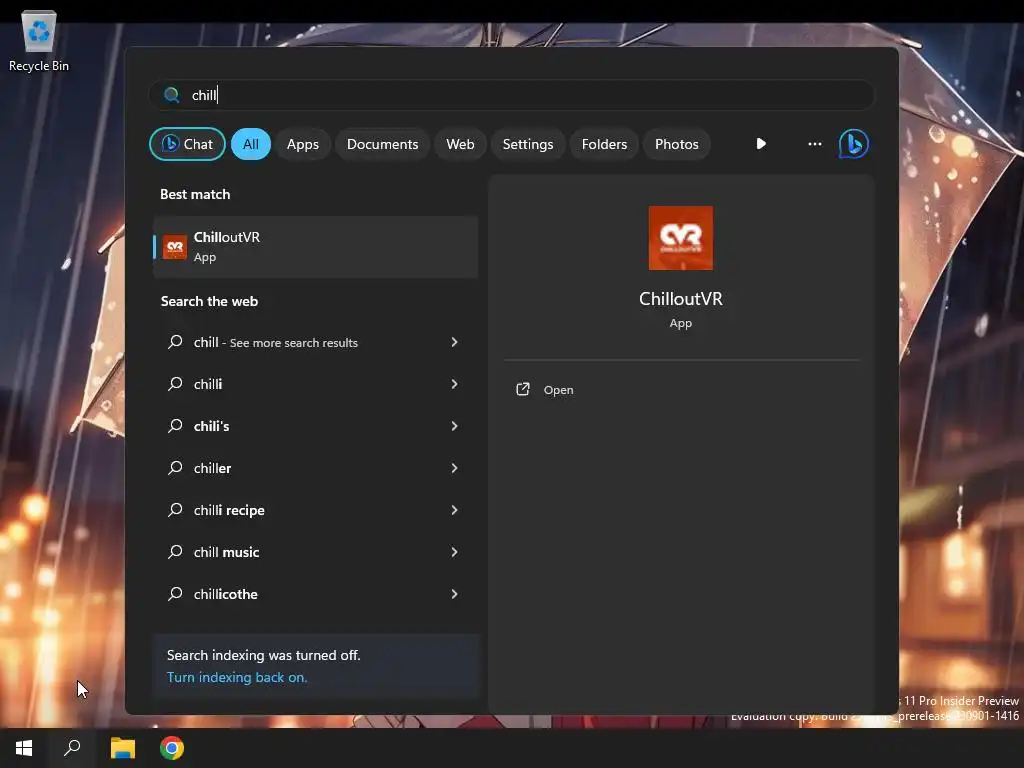This screenshot has width=1024, height=768.
Task: Click magnifier icon beside 'chill music' suggestion
Action: click(x=175, y=552)
